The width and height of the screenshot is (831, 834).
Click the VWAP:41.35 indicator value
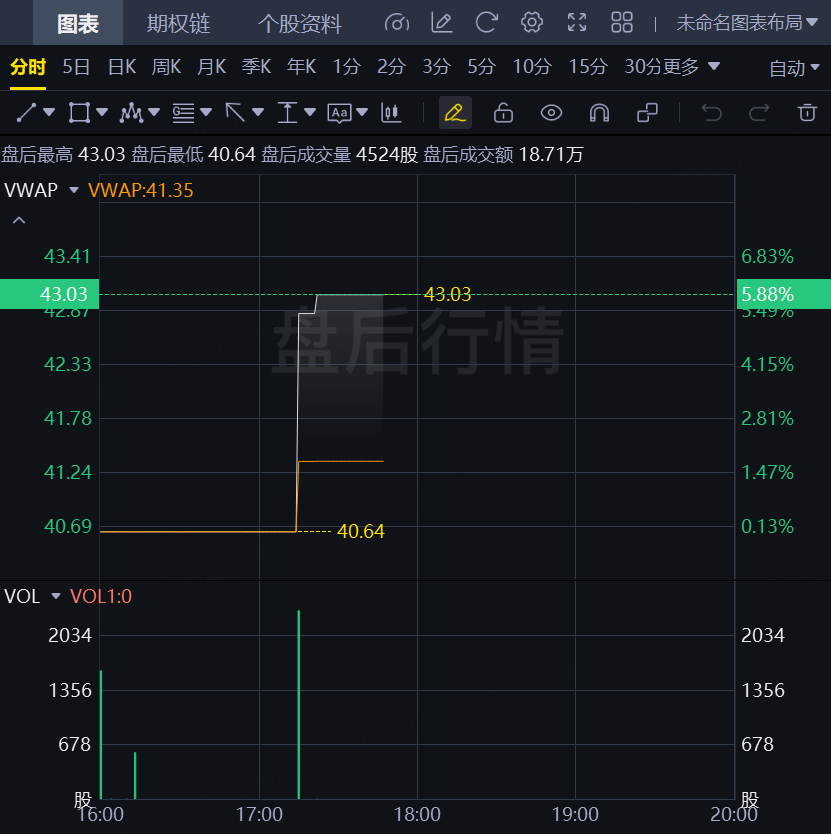pyautogui.click(x=140, y=190)
